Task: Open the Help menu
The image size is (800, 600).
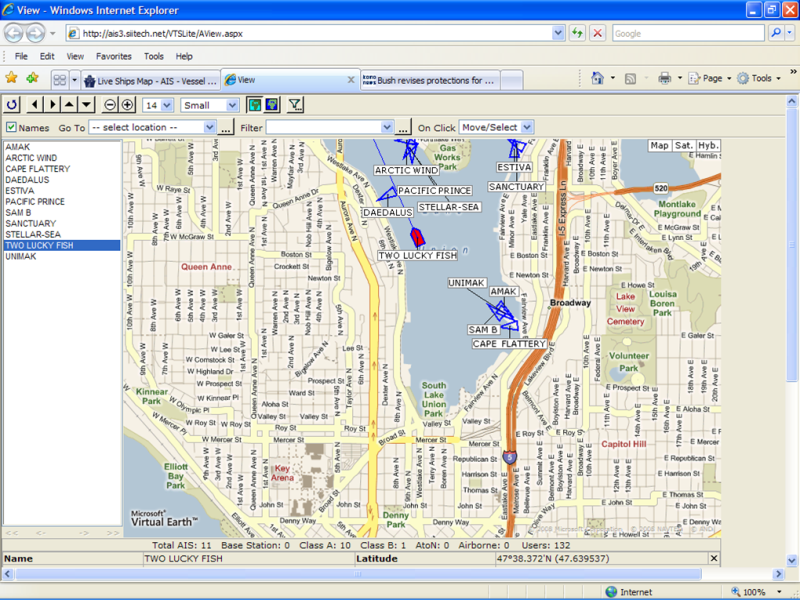Action: [184, 56]
